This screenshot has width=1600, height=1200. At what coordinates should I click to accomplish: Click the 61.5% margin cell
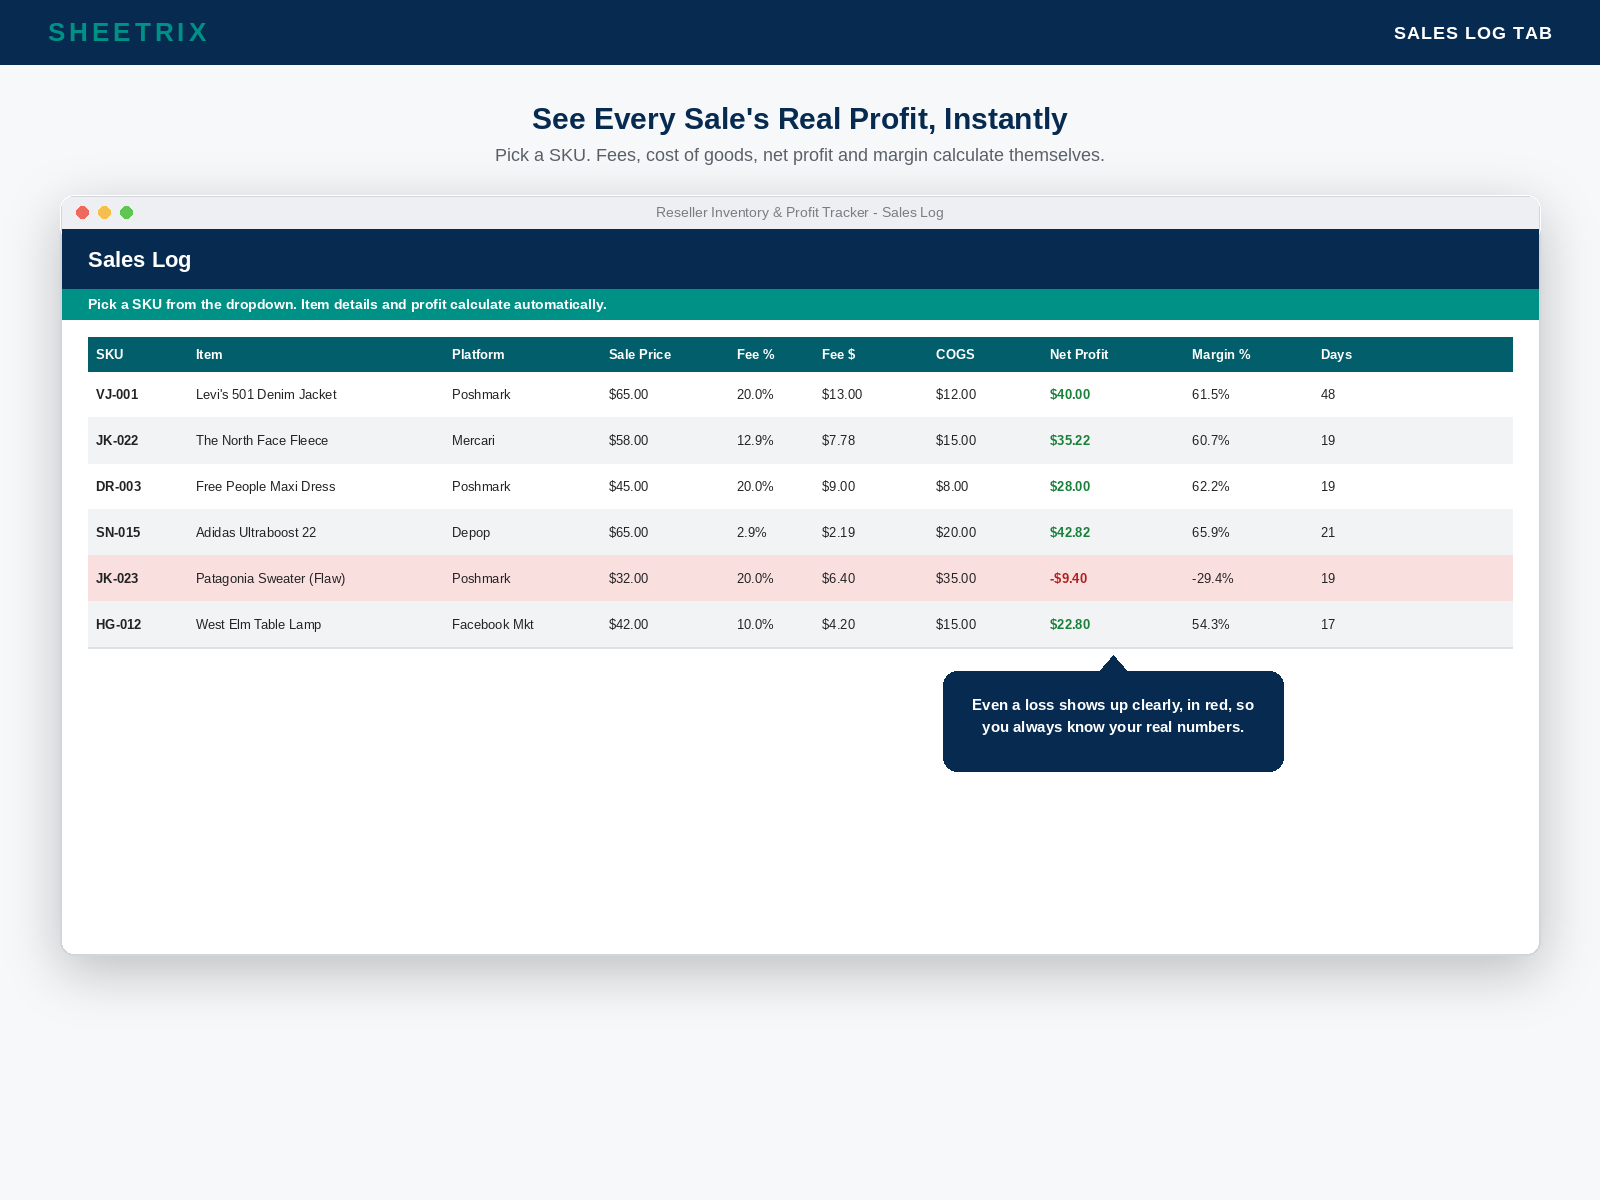[x=1211, y=394]
